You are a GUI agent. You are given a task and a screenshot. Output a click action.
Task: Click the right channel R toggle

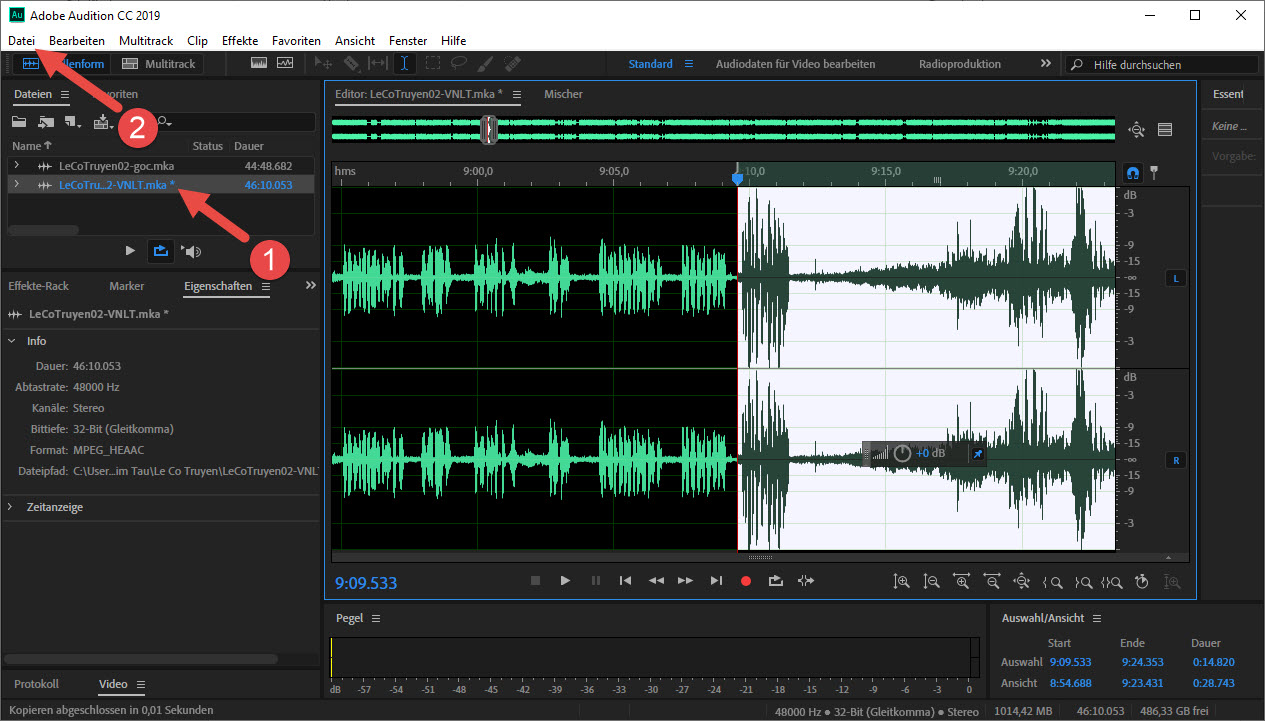[x=1175, y=461]
